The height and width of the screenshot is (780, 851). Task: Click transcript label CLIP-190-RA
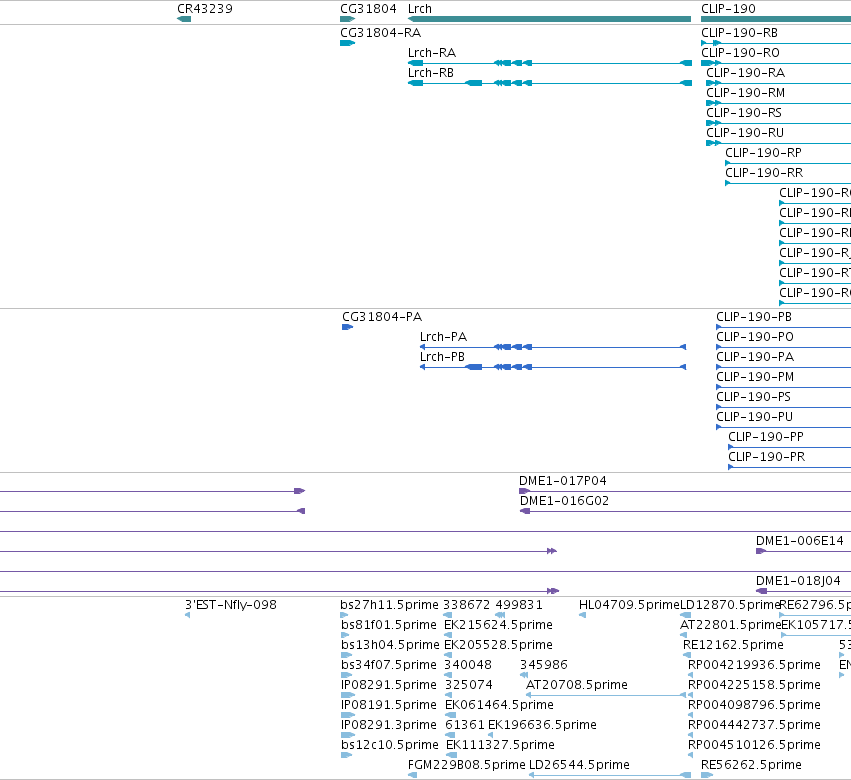pyautogui.click(x=746, y=73)
